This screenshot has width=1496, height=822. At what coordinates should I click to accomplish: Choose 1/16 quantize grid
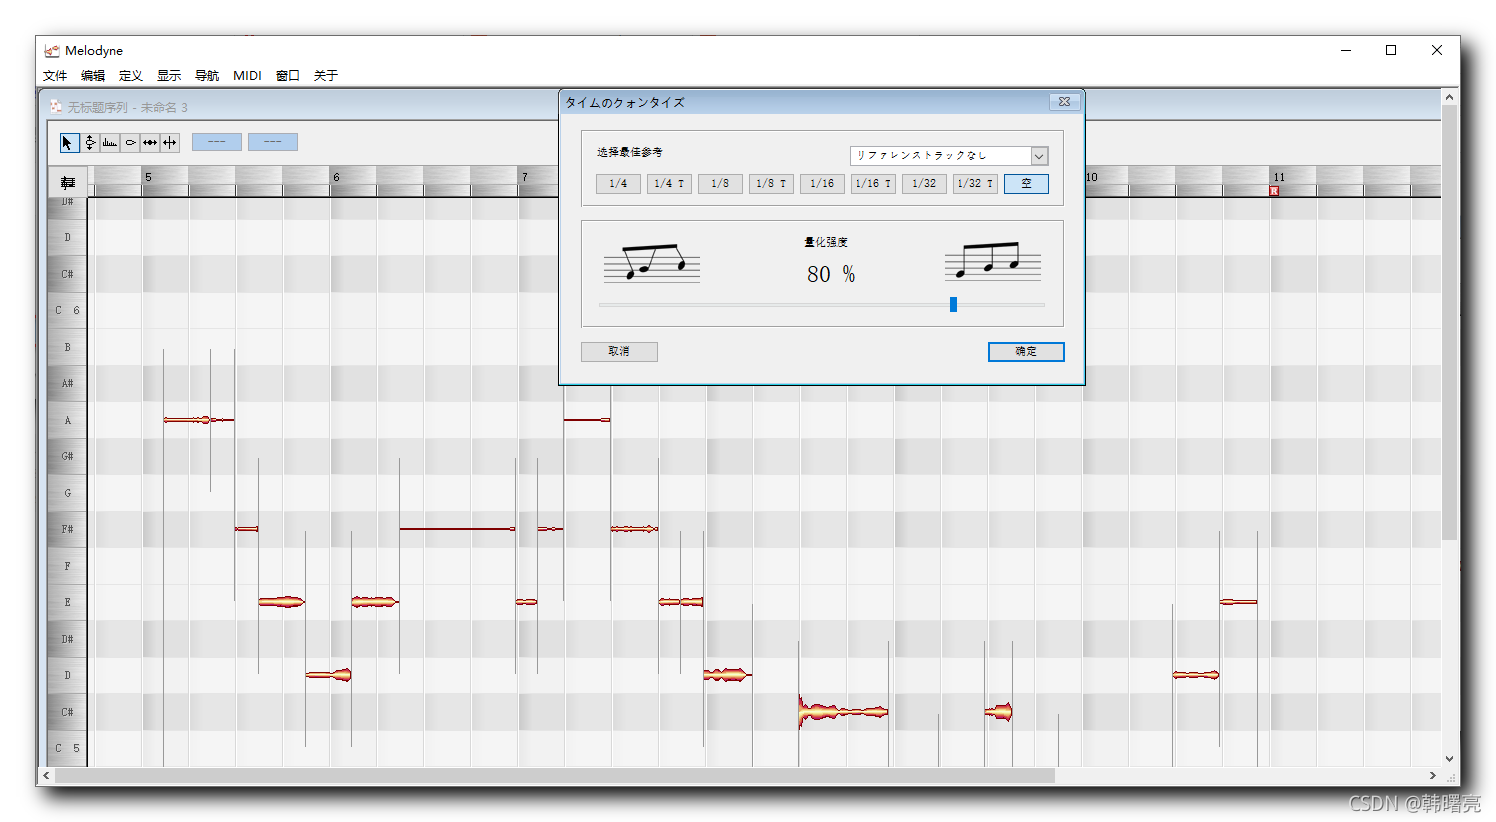822,184
